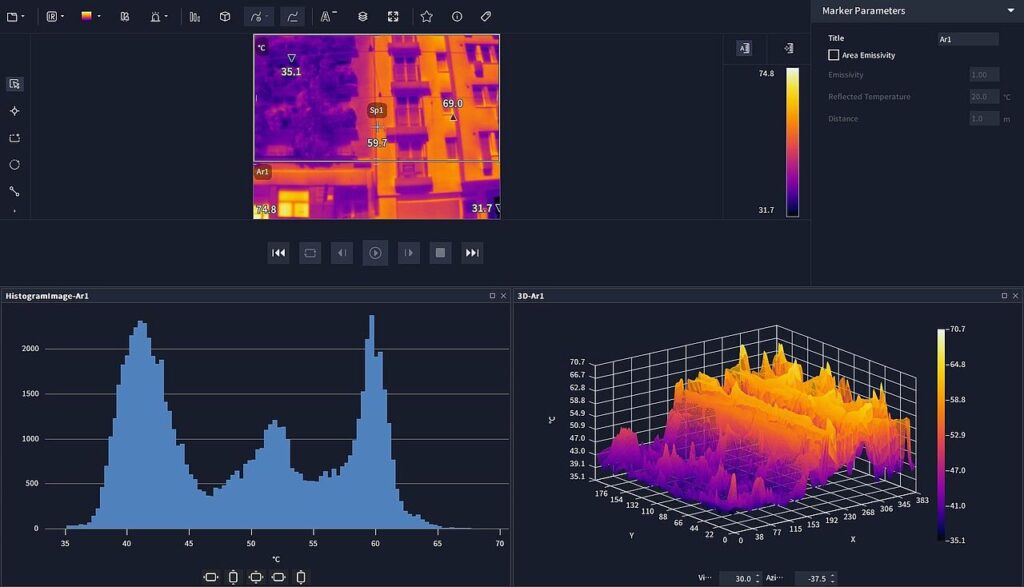Adjust the view angle stepper arrows
This screenshot has height=587, width=1024.
point(758,579)
